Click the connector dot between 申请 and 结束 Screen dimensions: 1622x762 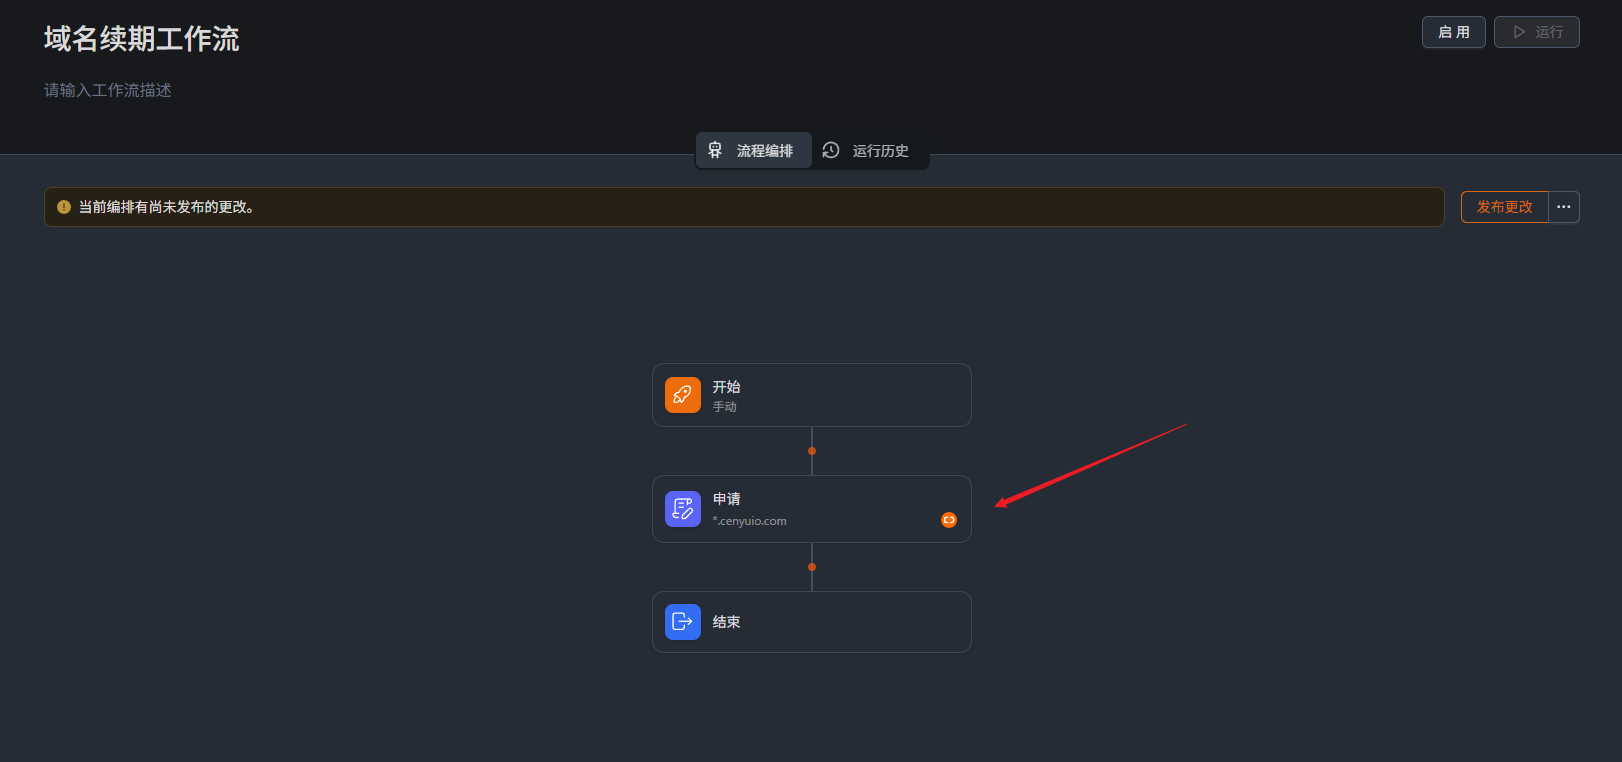812,567
